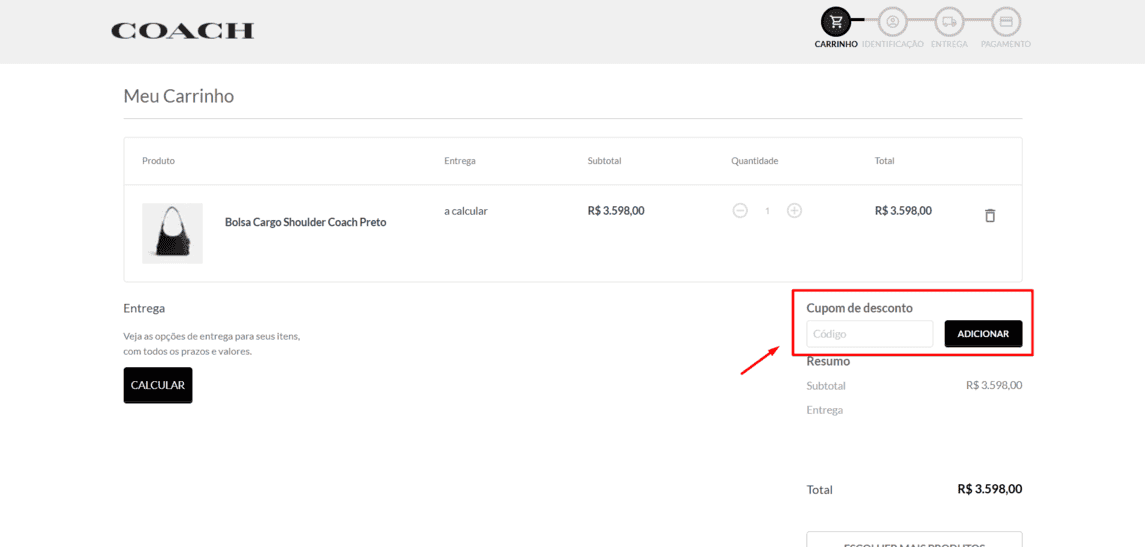This screenshot has height=547, width=1145.
Task: Click the bold Total R$ 3.598,00 in summary
Action: click(x=989, y=489)
